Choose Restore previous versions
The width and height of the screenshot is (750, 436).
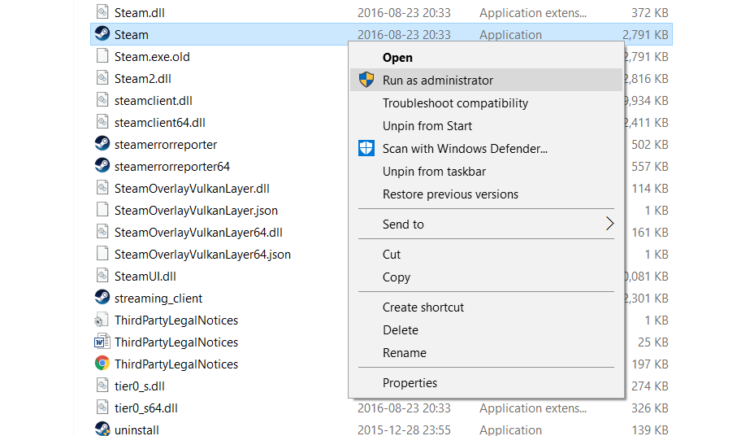click(x=486, y=194)
